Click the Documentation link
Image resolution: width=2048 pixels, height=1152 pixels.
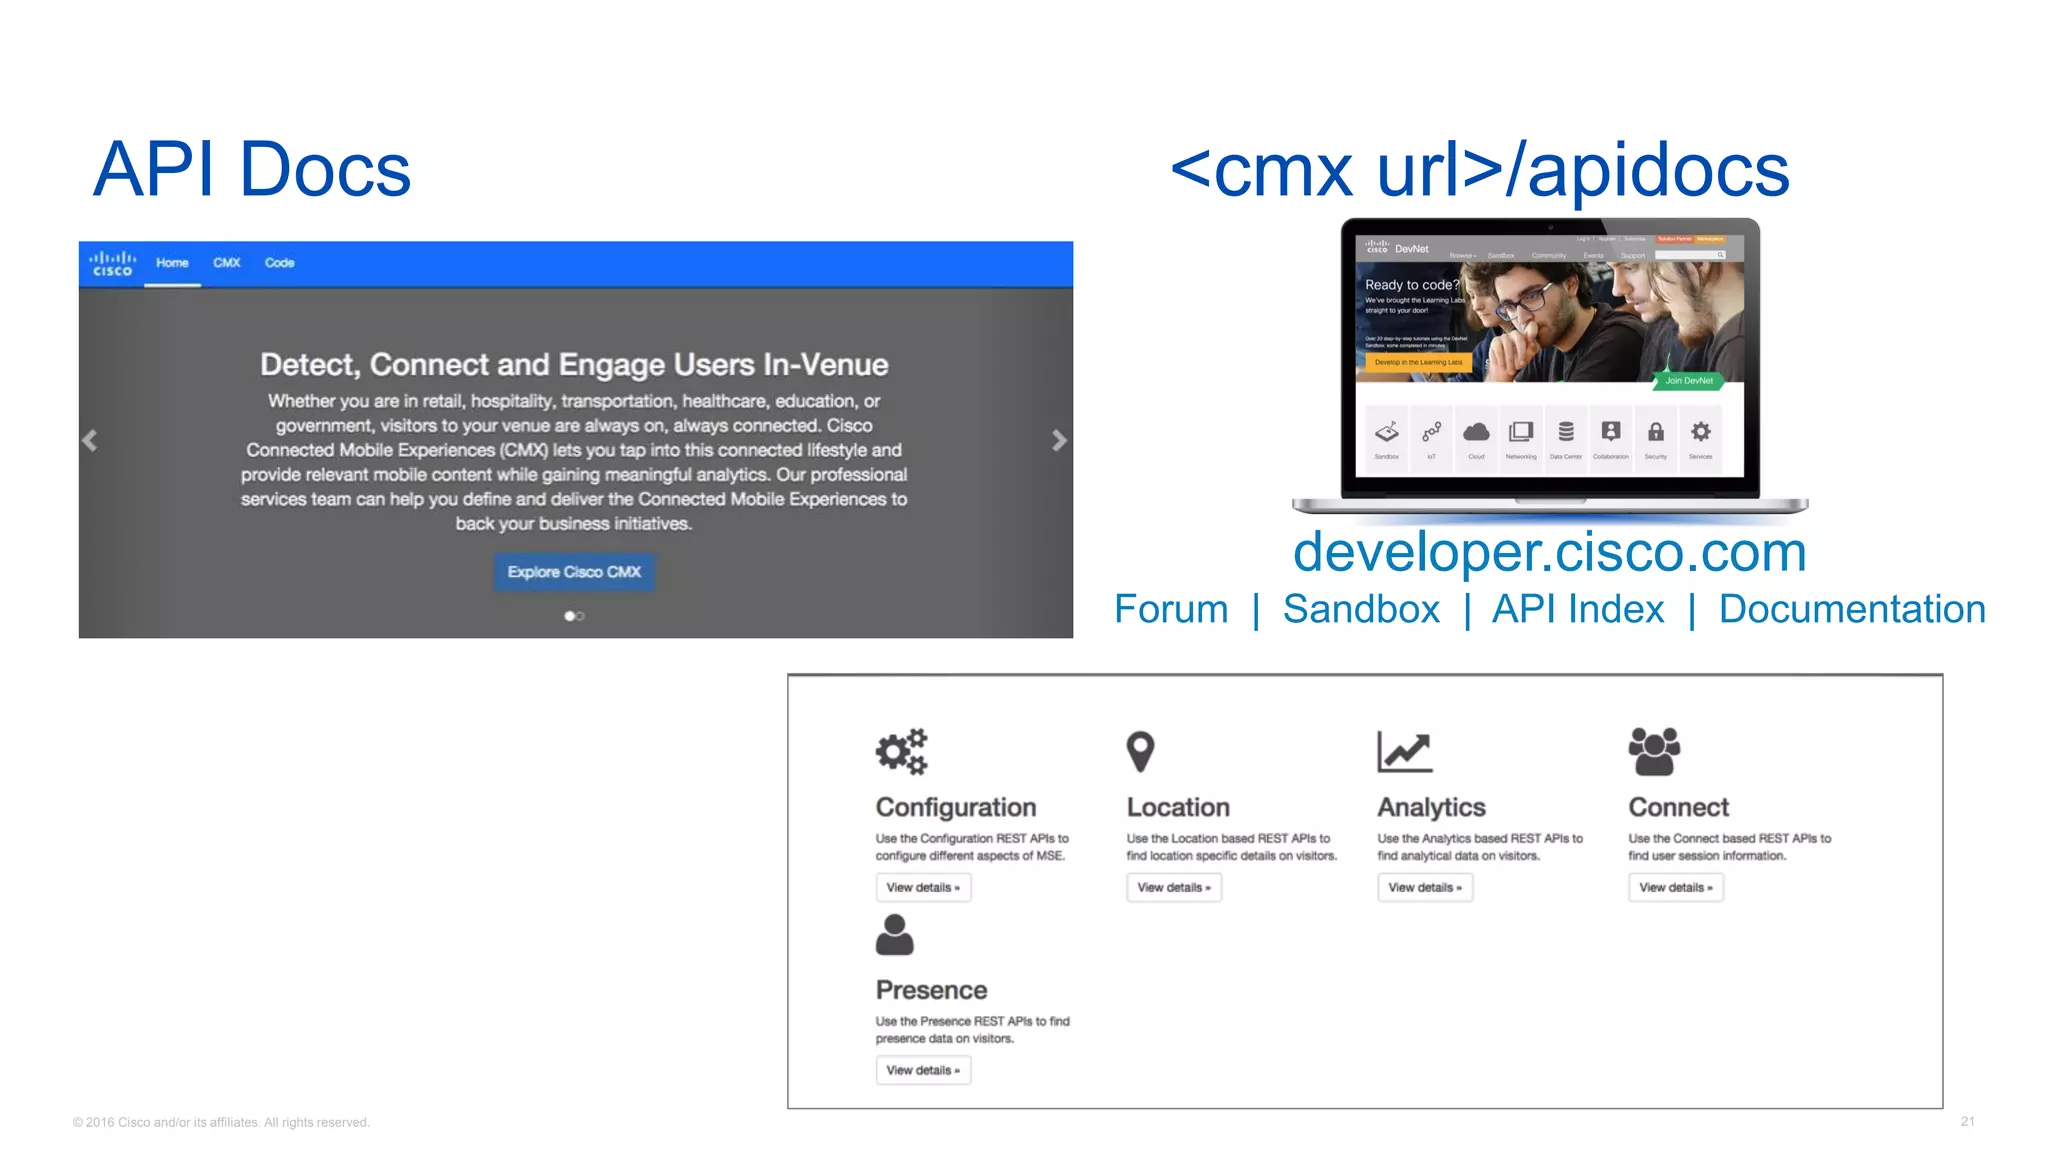click(x=1852, y=609)
